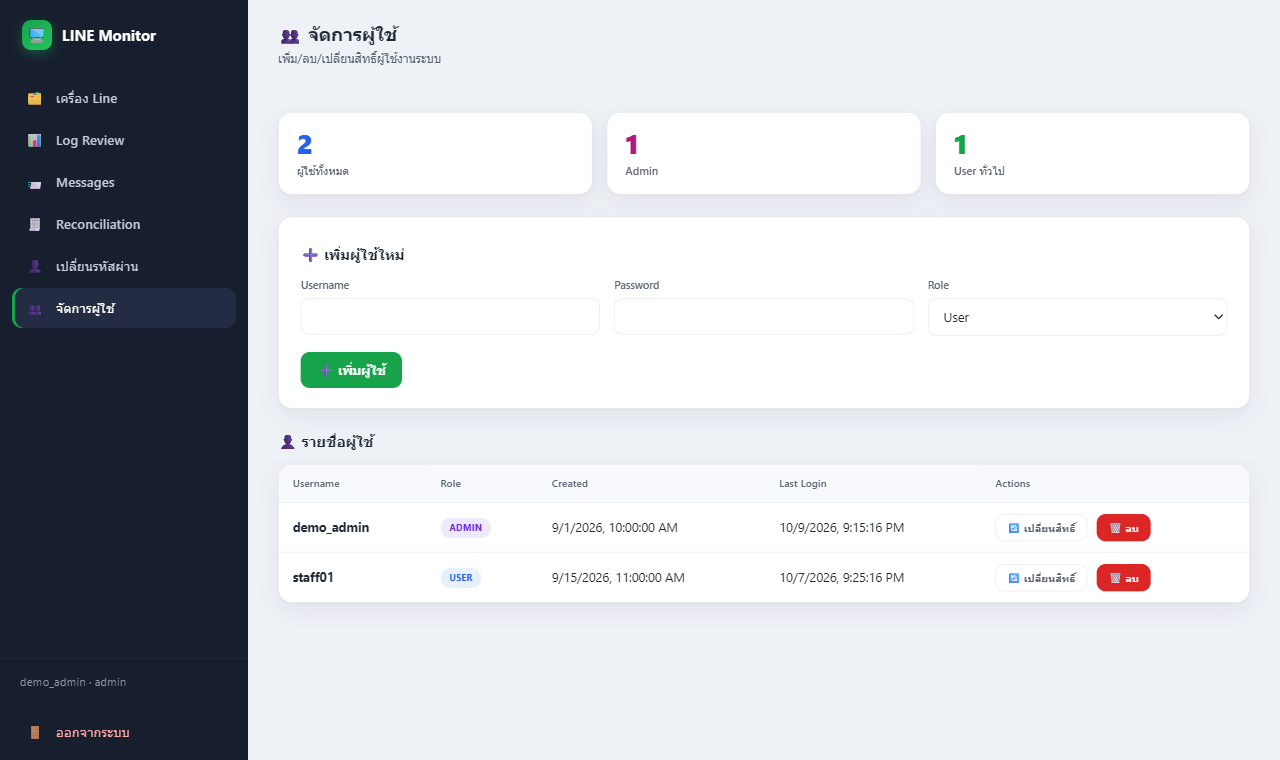Click the ผู้ใช้ทั้งหมด stat card
1280x760 pixels.
tap(435, 153)
